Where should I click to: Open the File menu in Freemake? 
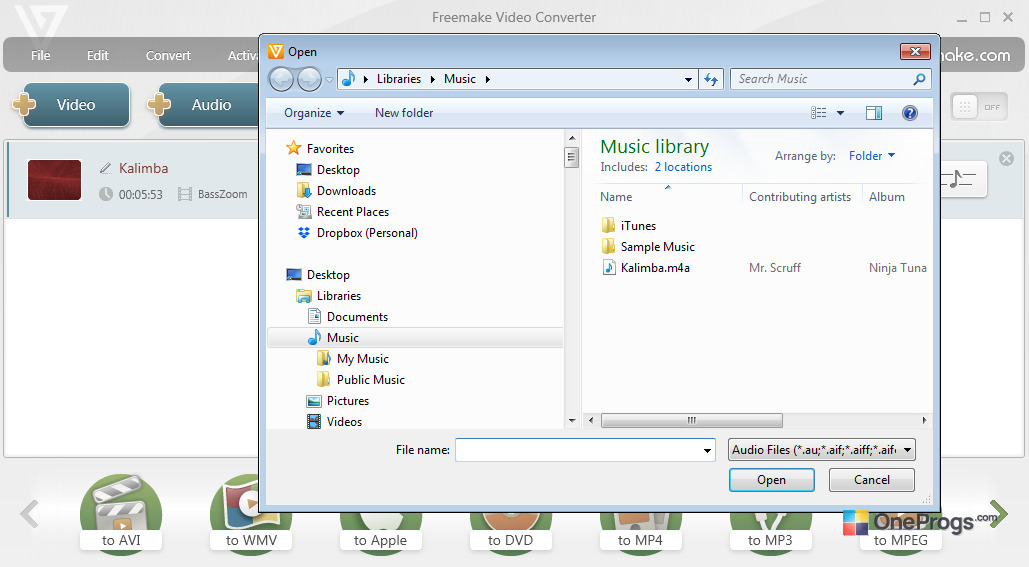click(x=41, y=56)
